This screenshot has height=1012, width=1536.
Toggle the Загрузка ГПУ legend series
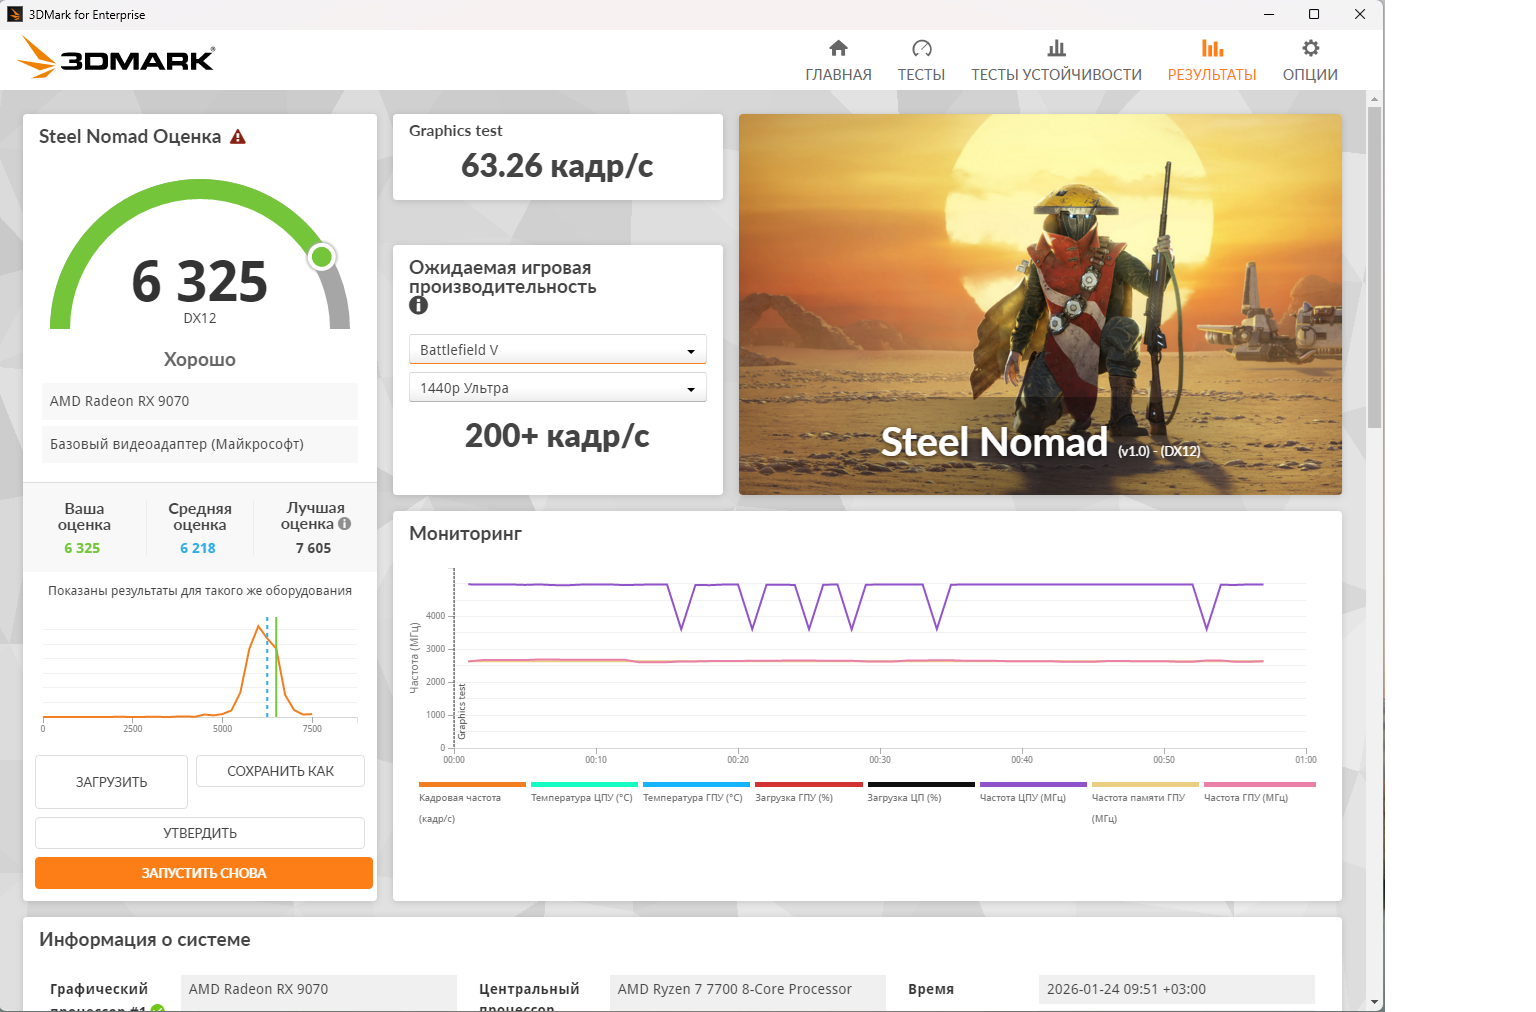click(x=808, y=793)
